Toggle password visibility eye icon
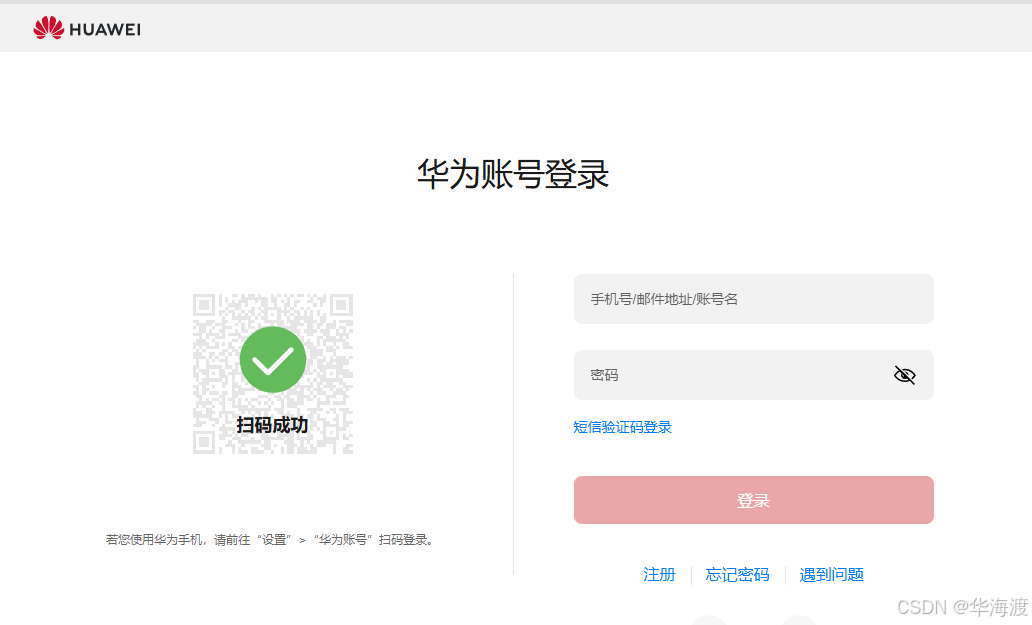1032x625 pixels. point(904,375)
